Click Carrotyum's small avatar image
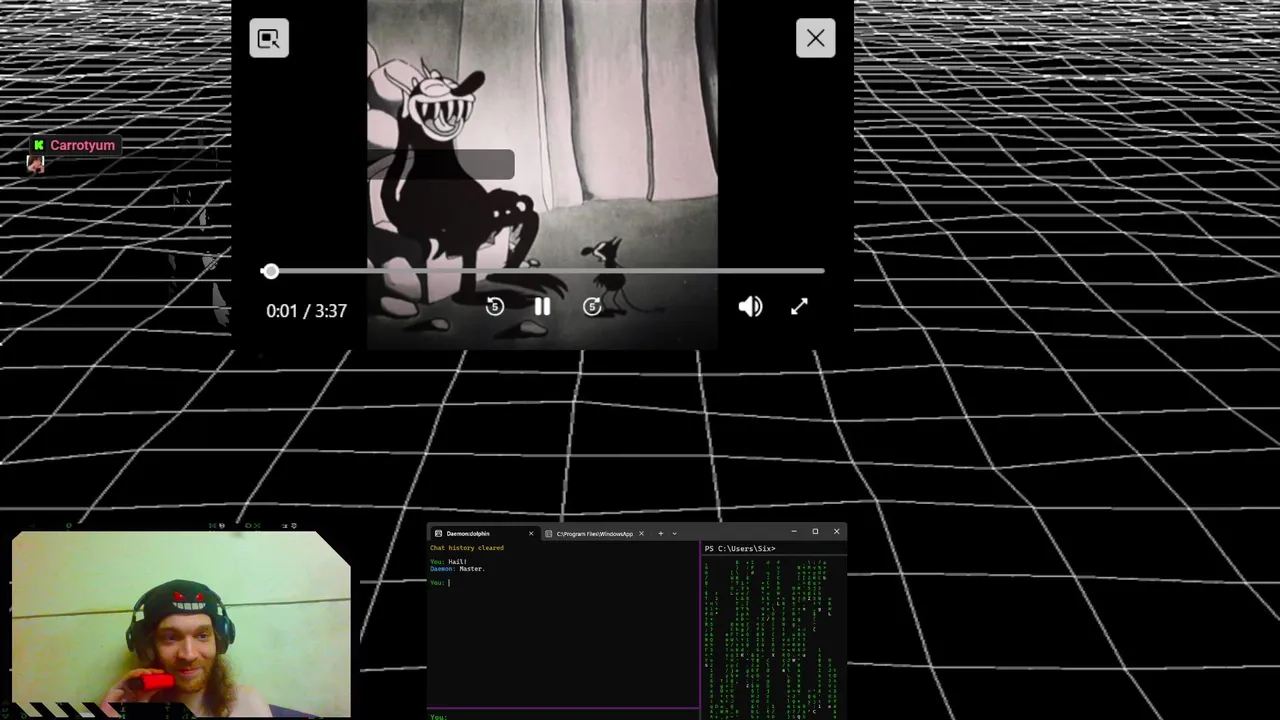 [36, 165]
